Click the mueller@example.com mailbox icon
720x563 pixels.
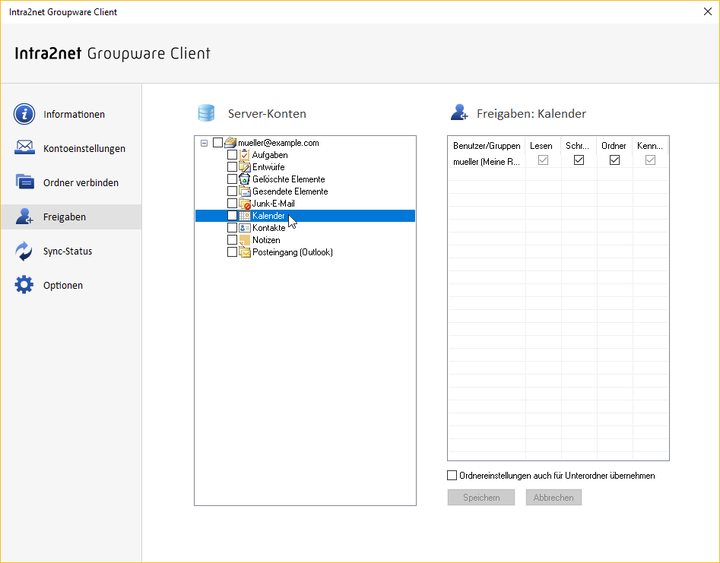click(x=231, y=142)
